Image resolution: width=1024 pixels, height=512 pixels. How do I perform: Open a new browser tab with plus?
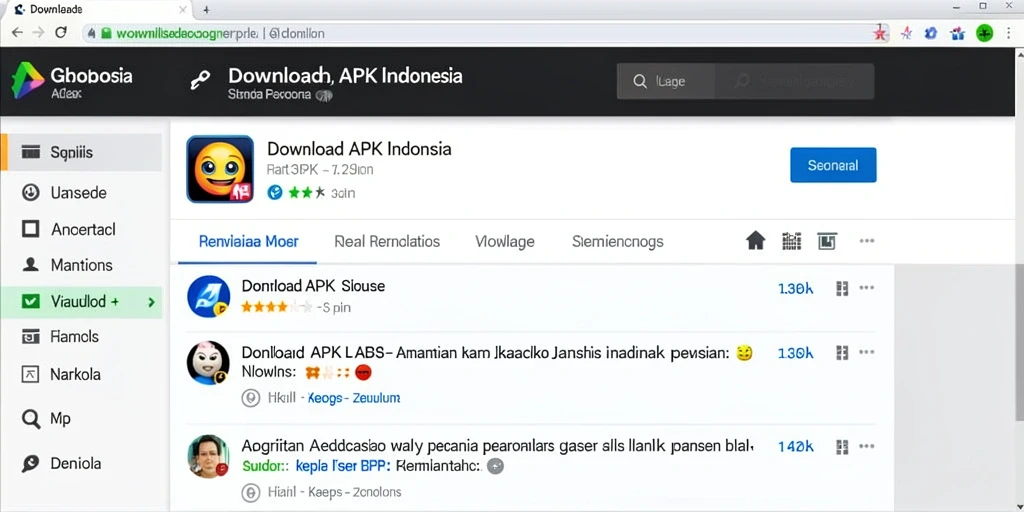click(206, 10)
